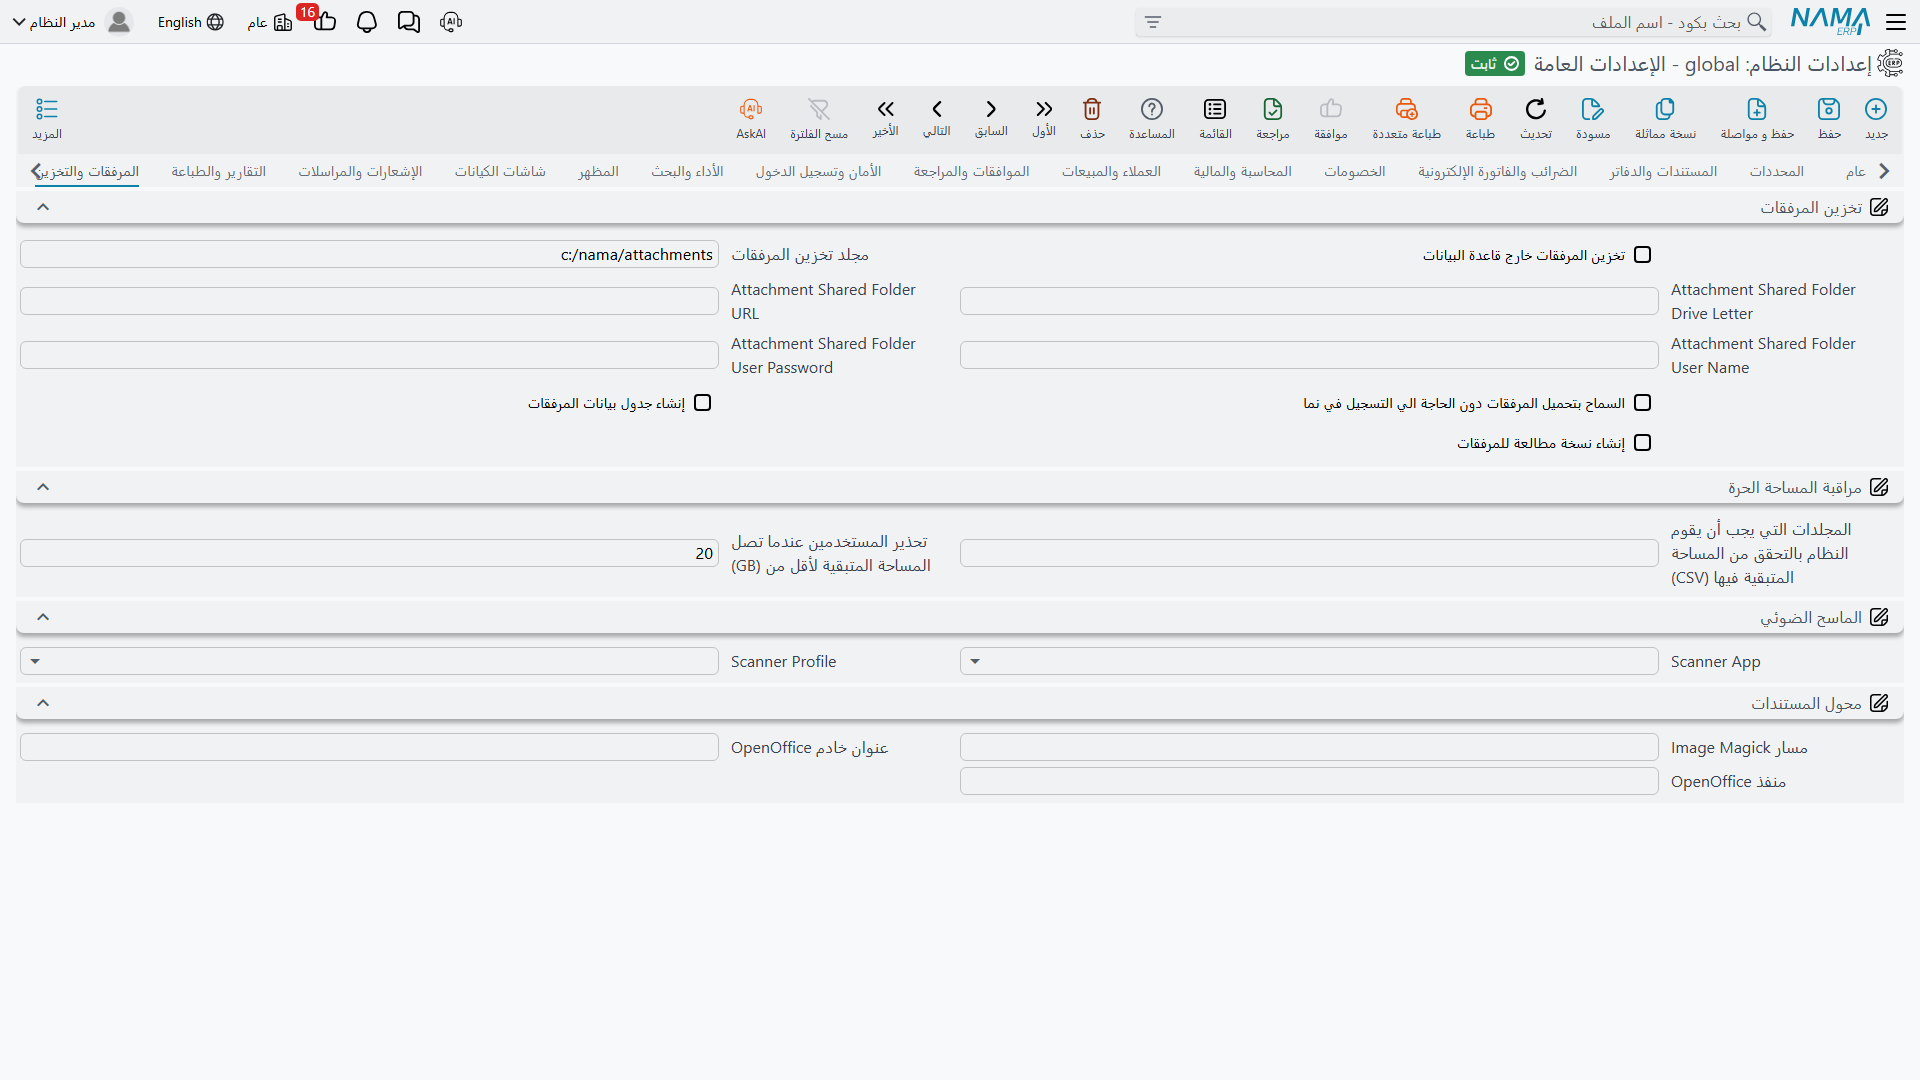1920x1080 pixels.
Task: Open the مدير النظام user dropdown
Action: point(72,22)
